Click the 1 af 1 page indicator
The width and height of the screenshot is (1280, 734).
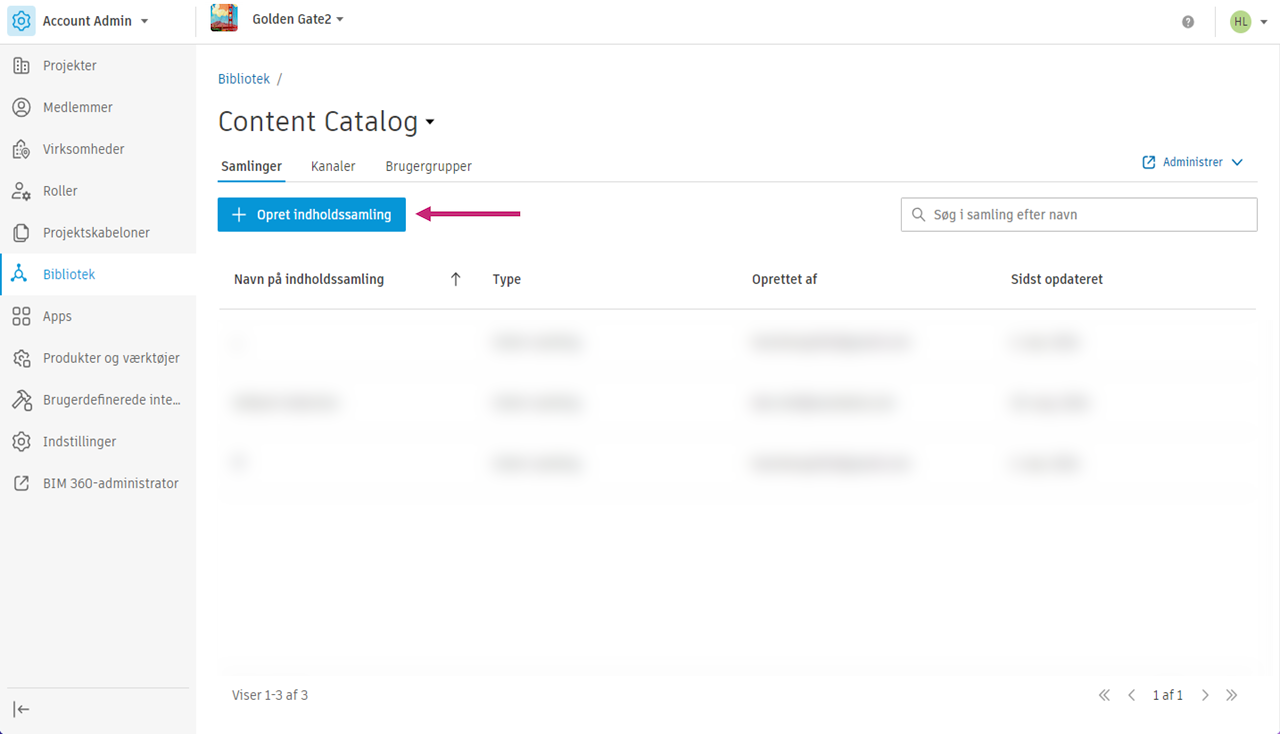click(1168, 695)
